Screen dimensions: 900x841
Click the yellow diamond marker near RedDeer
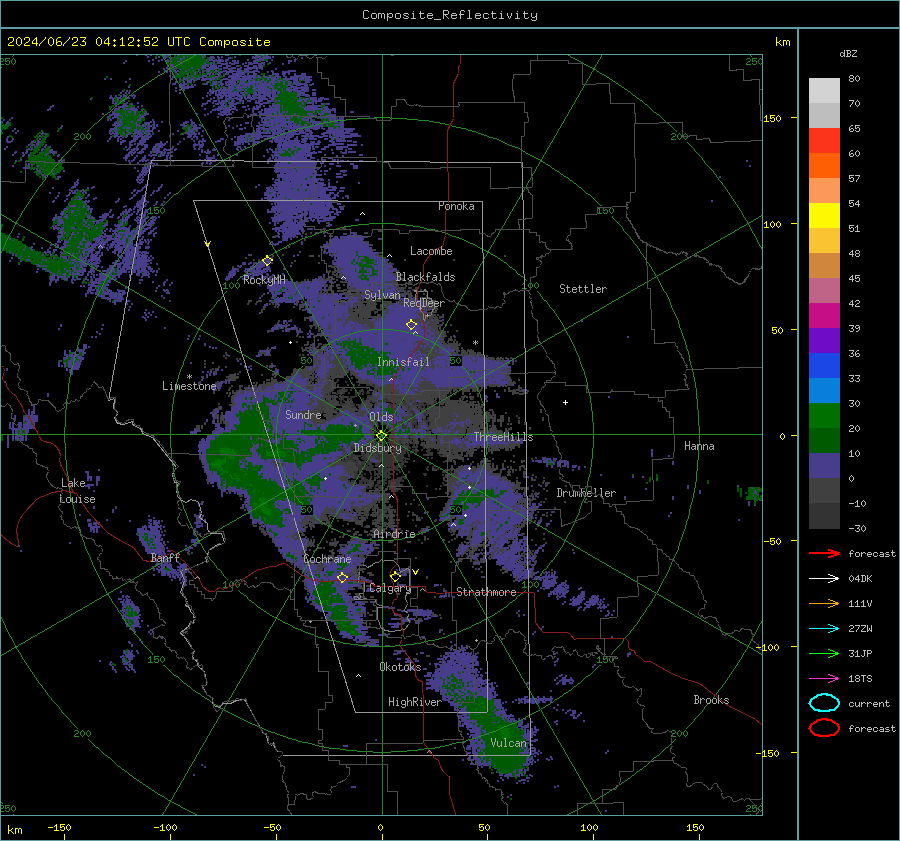411,324
